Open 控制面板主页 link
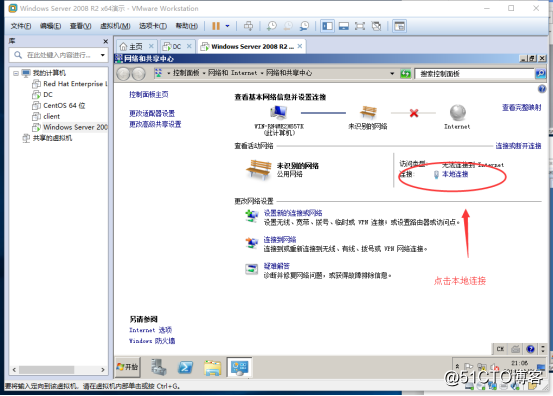This screenshot has width=553, height=396. pos(148,94)
